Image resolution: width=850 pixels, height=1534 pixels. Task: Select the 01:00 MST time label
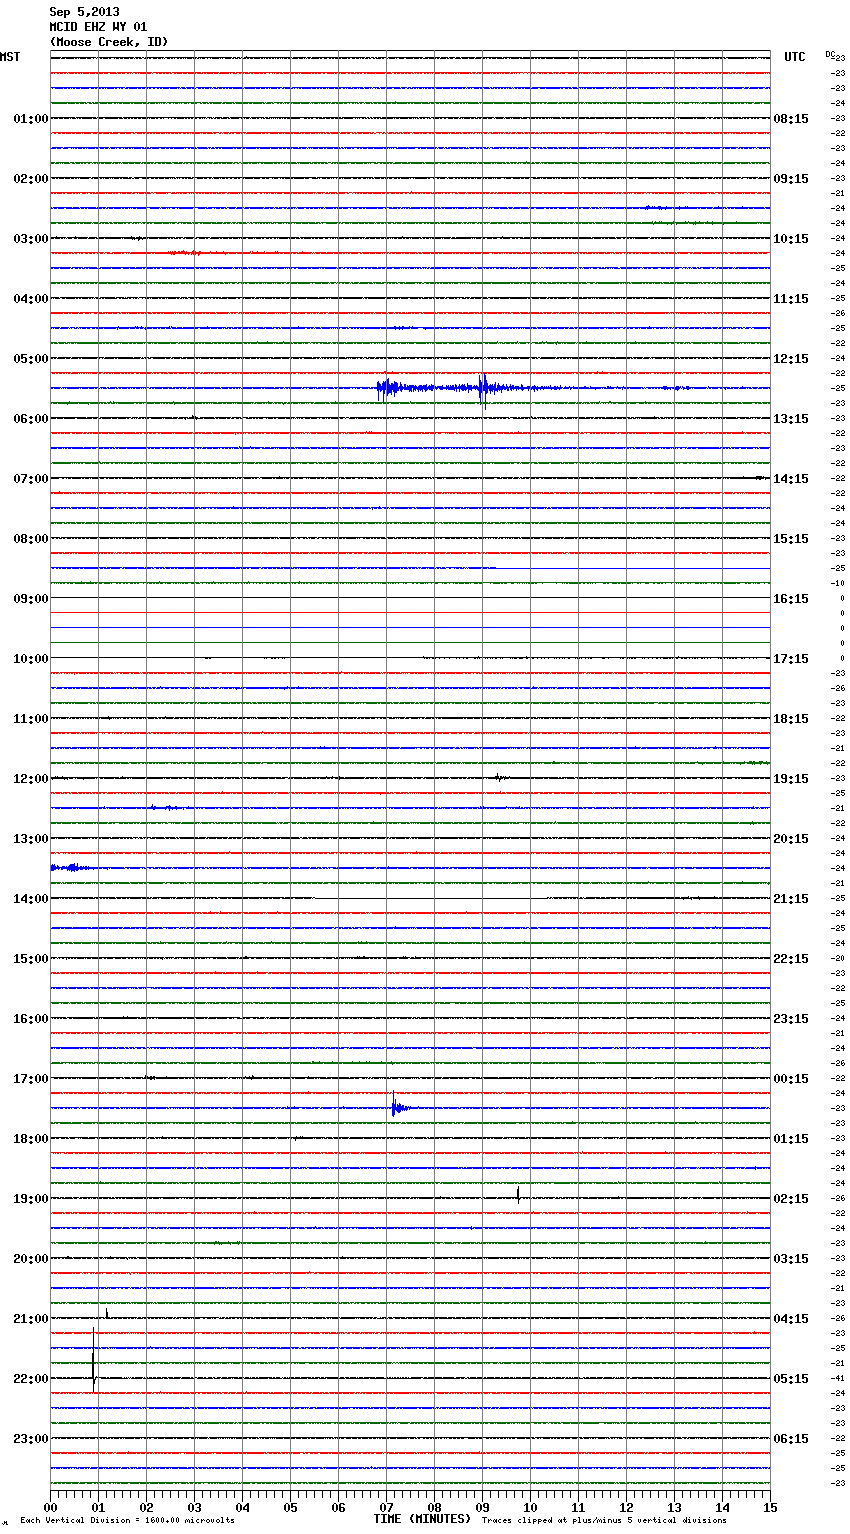(30, 119)
